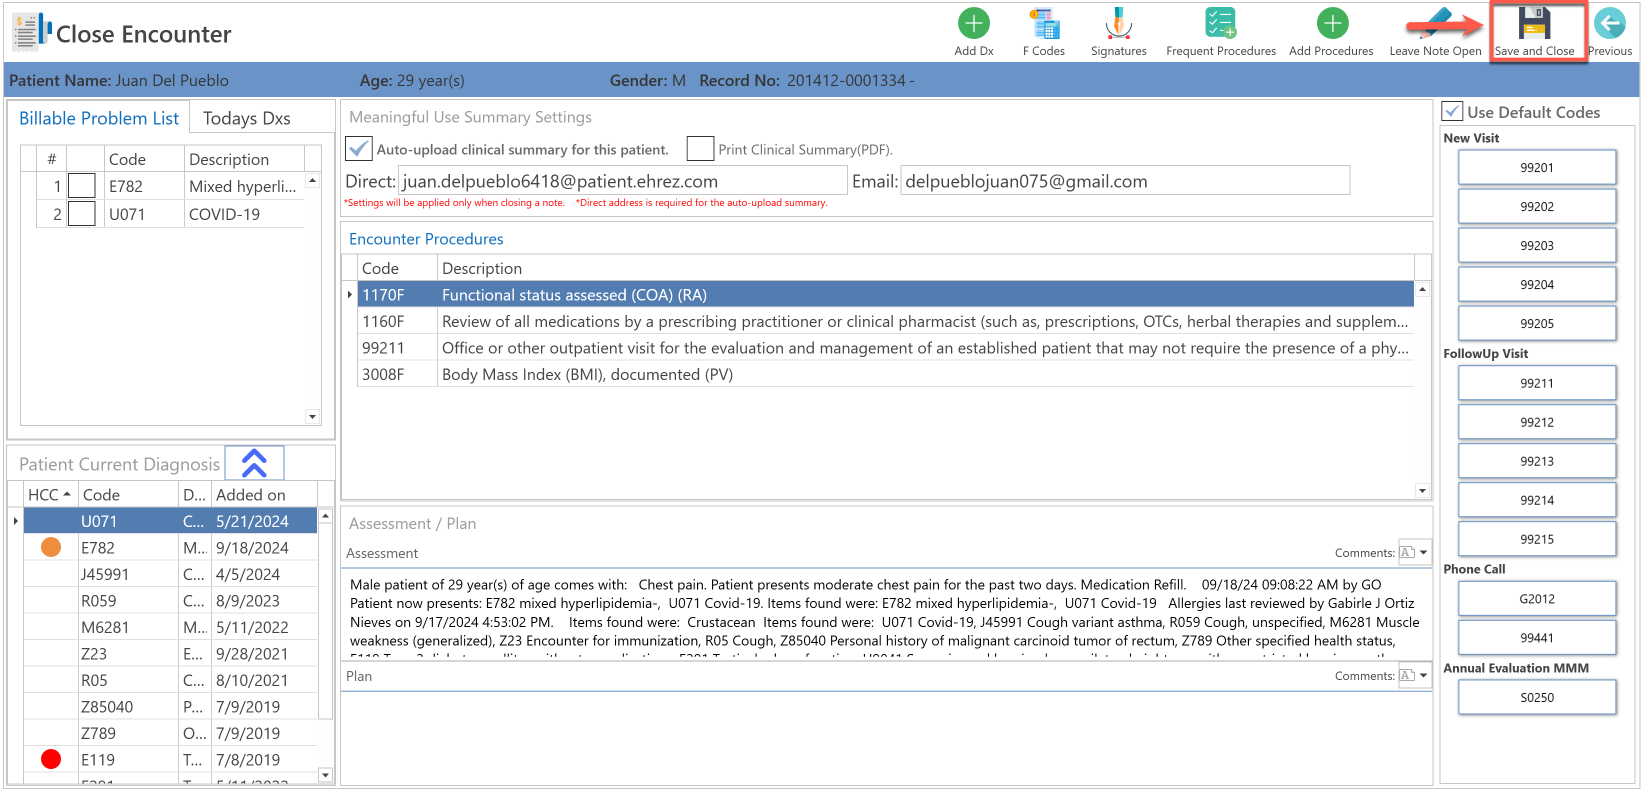Switch to Todays Dxs tab
Viewport: 1646px width, 793px height.
click(x=247, y=118)
